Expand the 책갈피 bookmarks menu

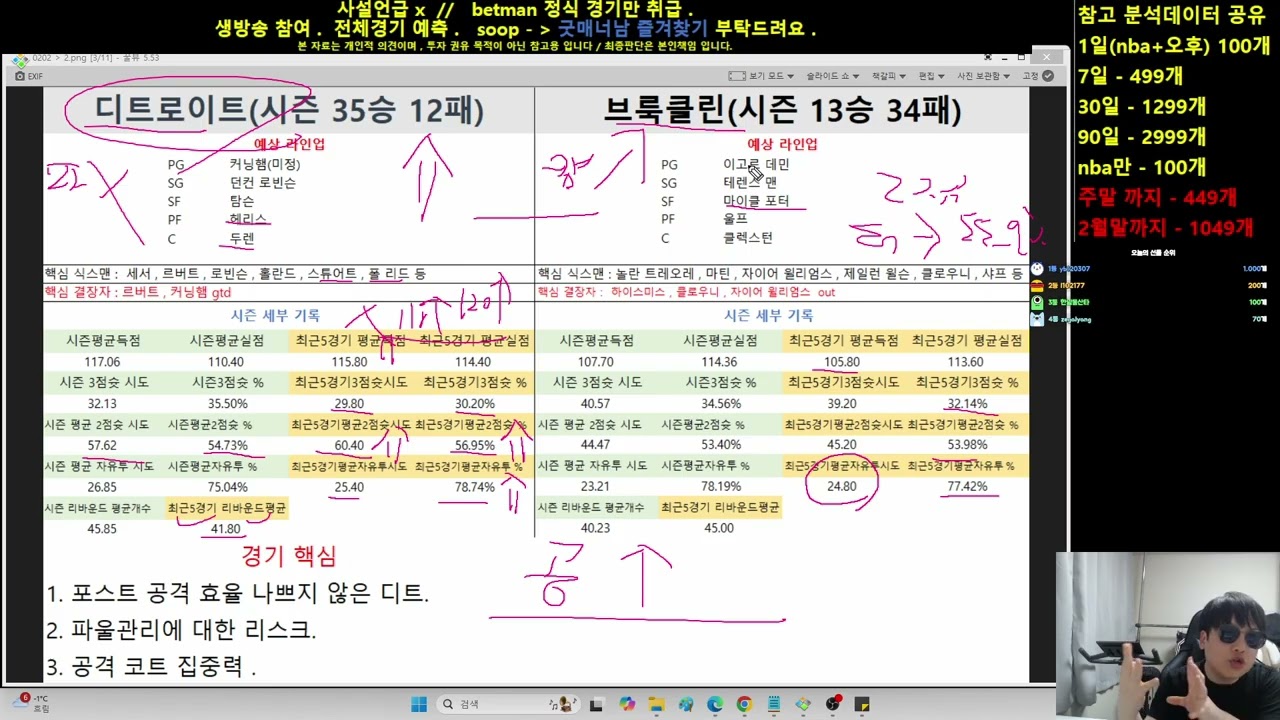coord(889,76)
